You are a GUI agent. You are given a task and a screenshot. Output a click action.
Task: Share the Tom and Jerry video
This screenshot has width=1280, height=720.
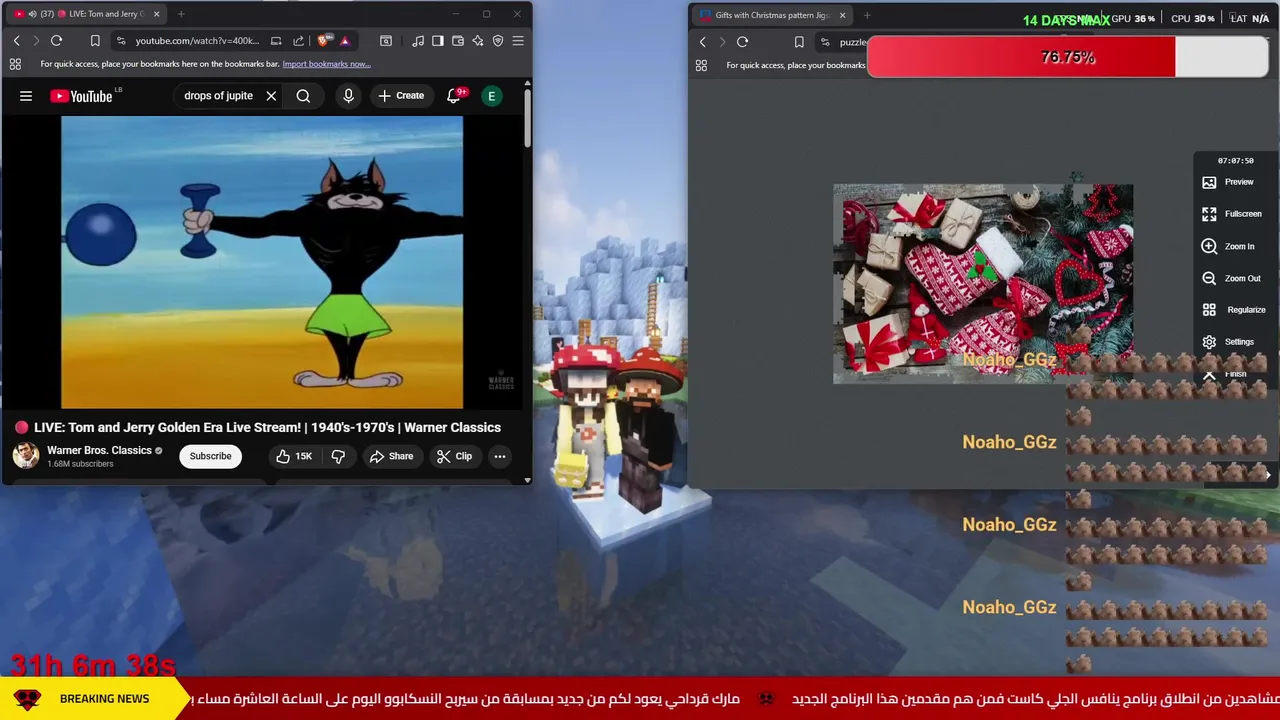pos(391,456)
